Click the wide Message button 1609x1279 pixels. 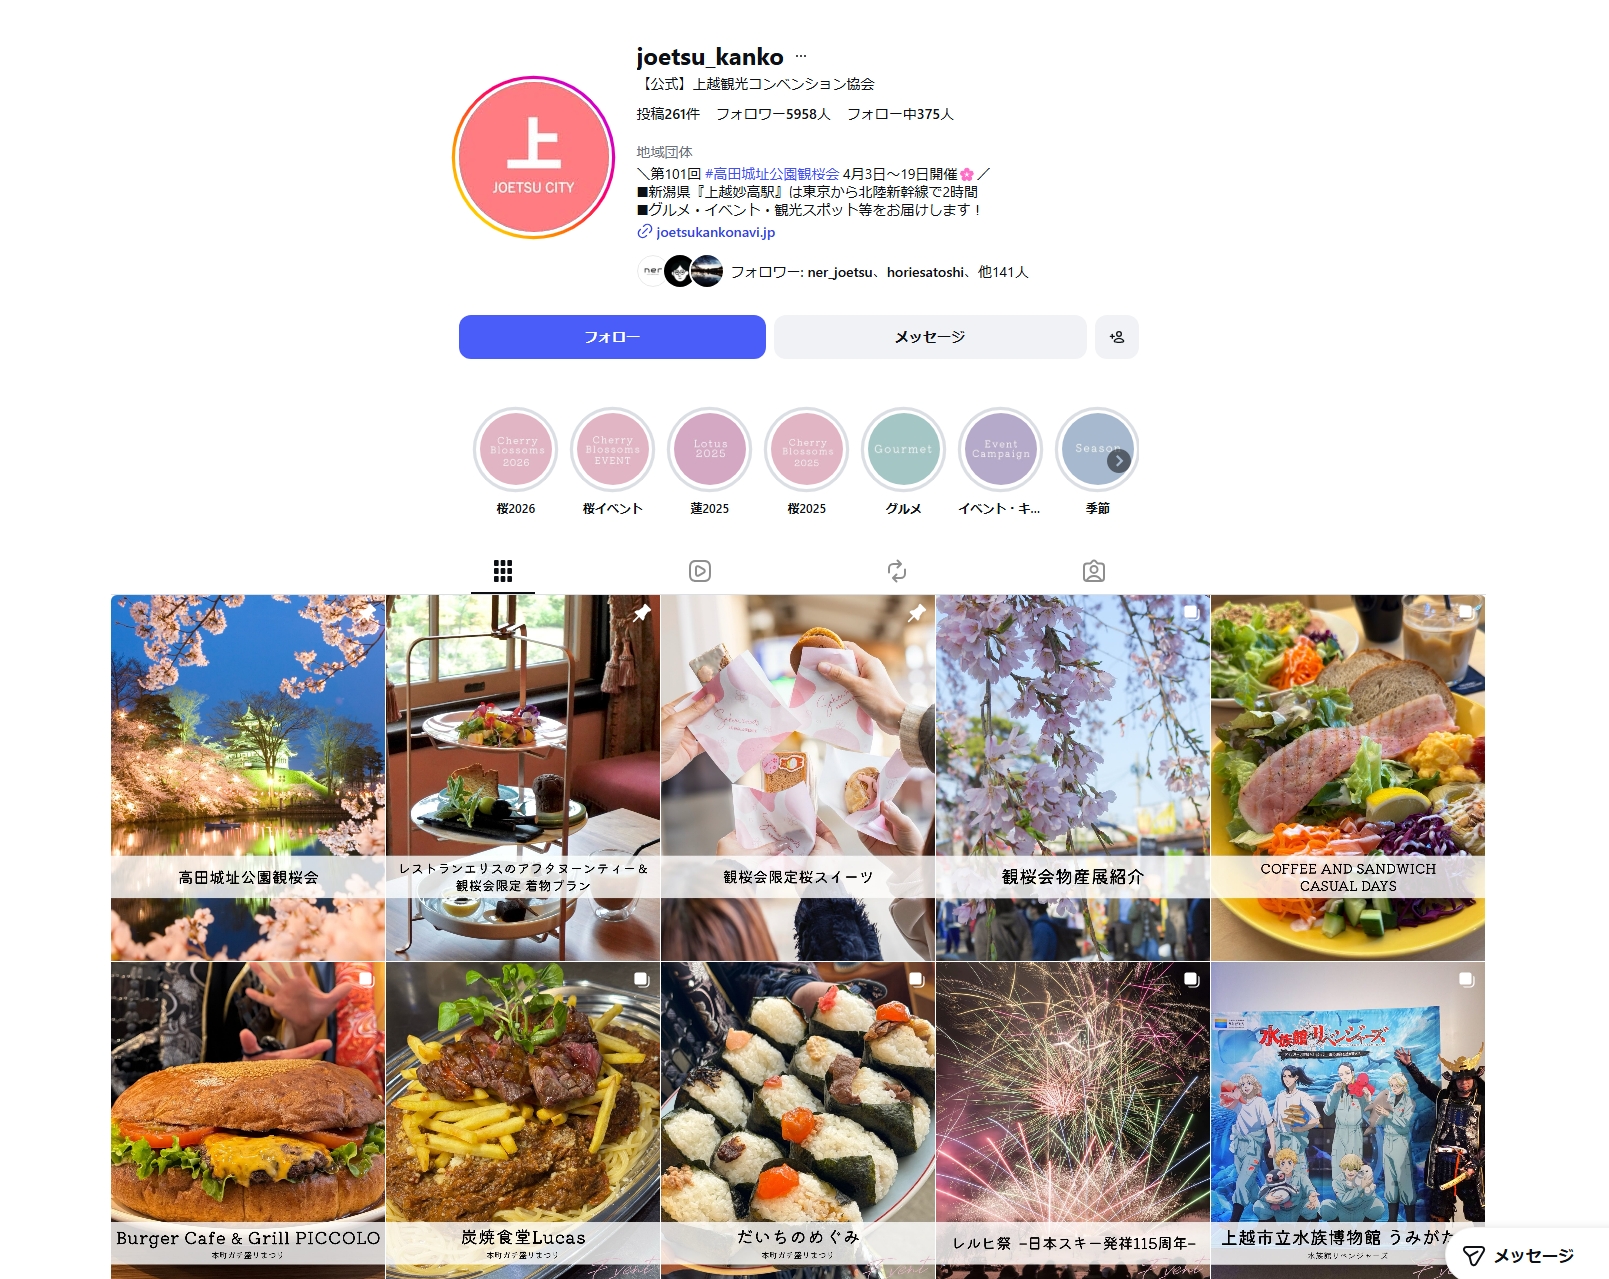[x=930, y=337]
